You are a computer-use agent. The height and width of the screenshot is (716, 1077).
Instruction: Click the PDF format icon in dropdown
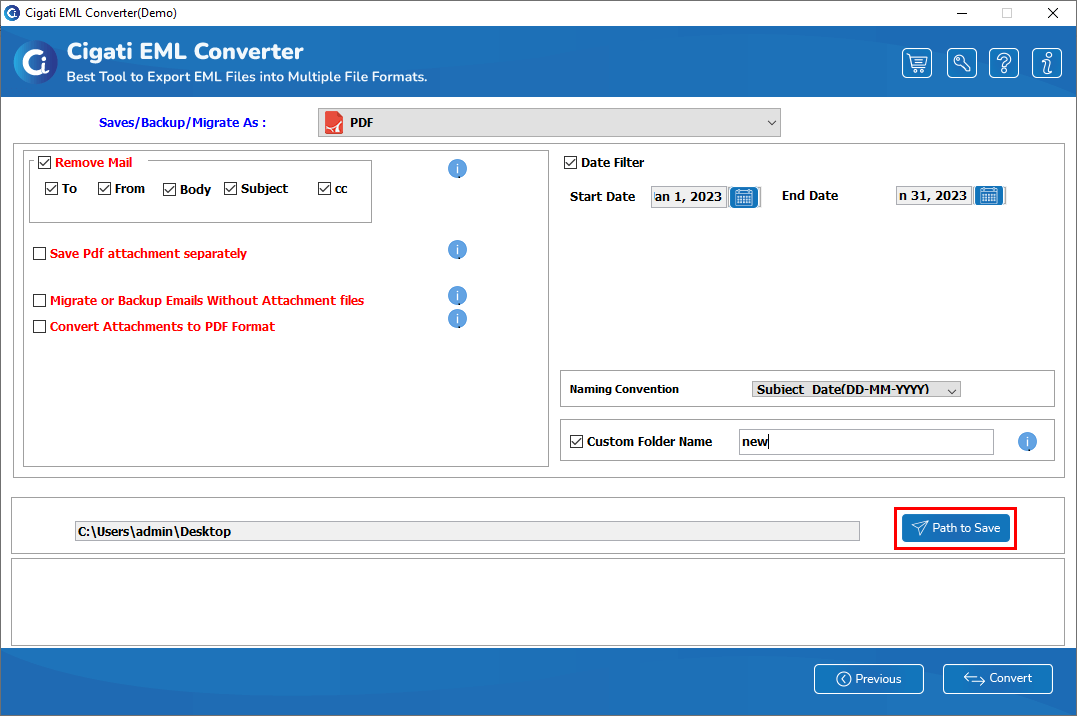click(334, 122)
